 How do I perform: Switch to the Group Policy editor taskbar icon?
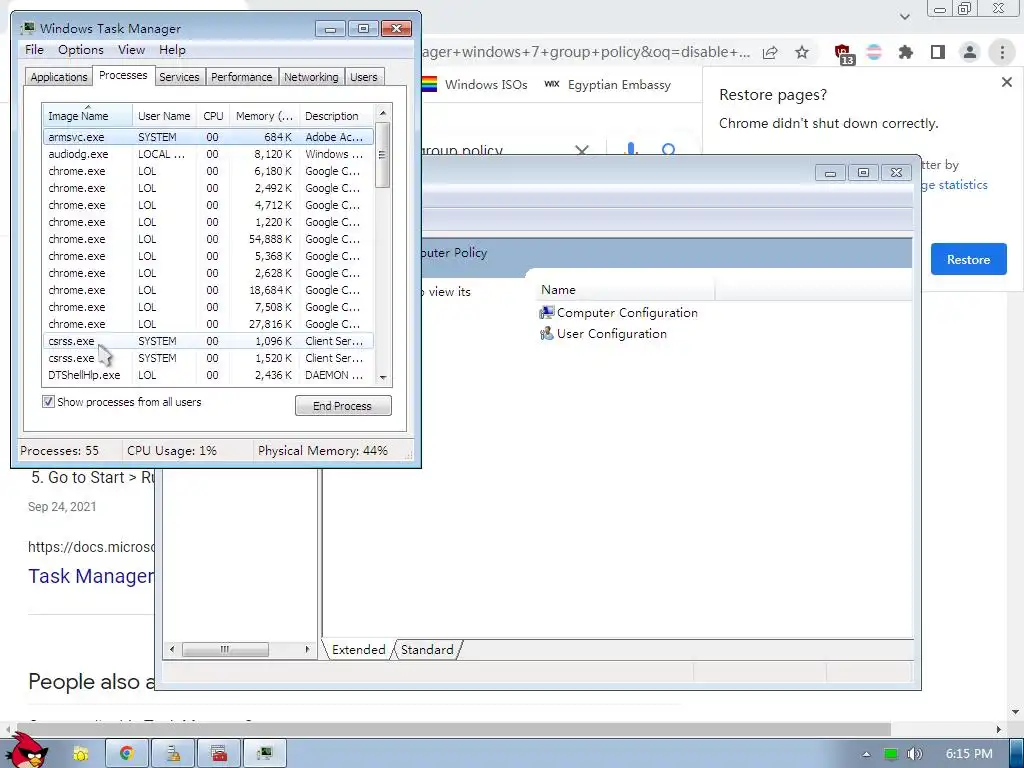pyautogui.click(x=173, y=754)
